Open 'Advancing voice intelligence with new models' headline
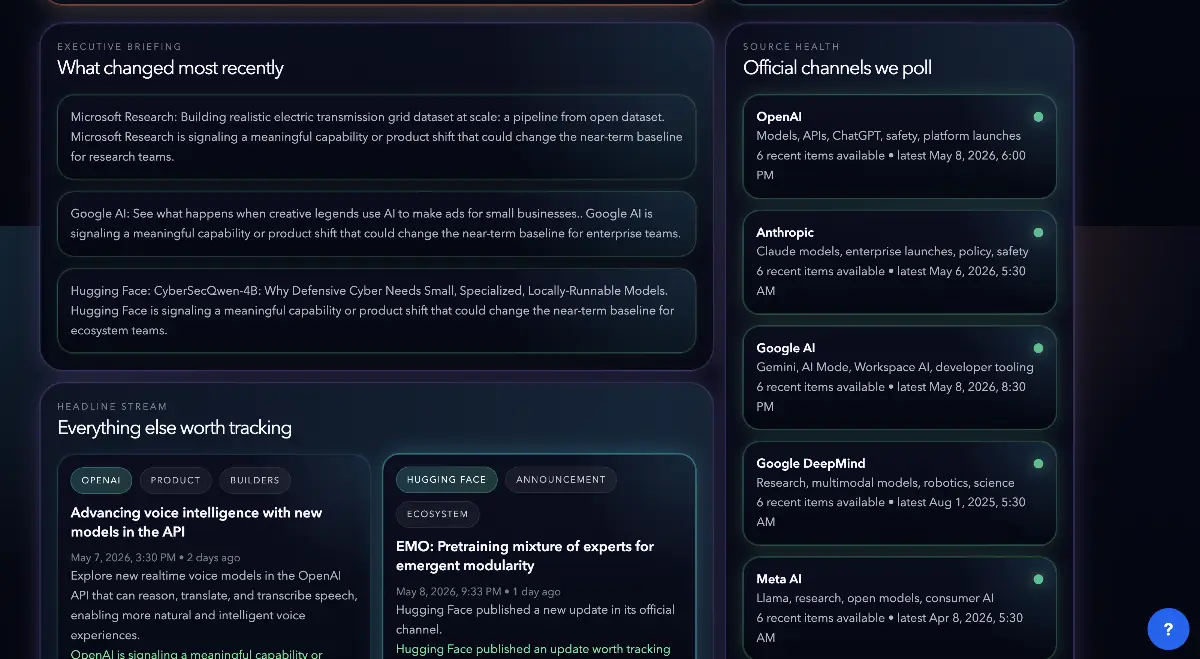The width and height of the screenshot is (1200, 659). click(197, 522)
